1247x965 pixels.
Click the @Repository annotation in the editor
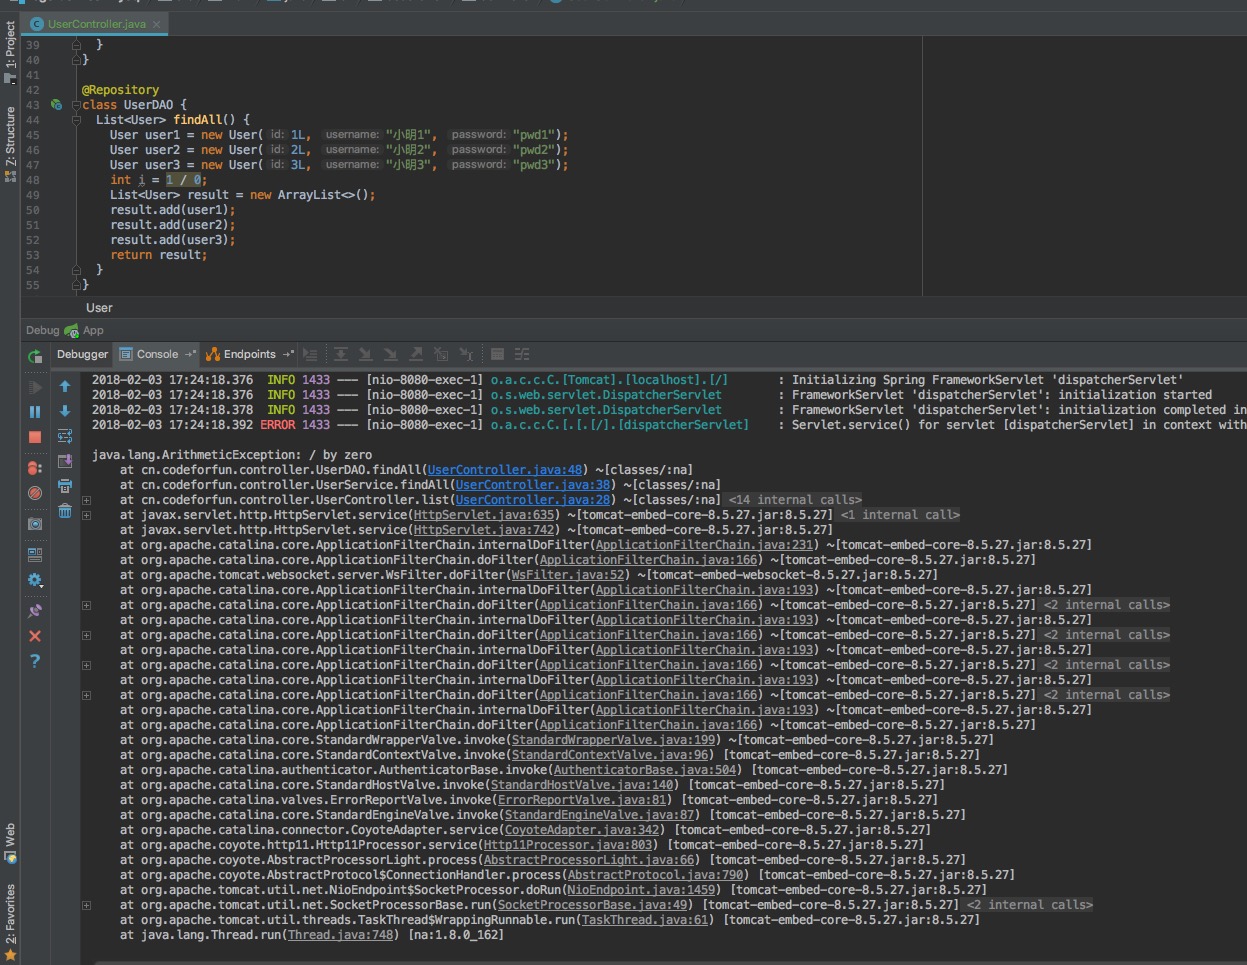pyautogui.click(x=120, y=90)
